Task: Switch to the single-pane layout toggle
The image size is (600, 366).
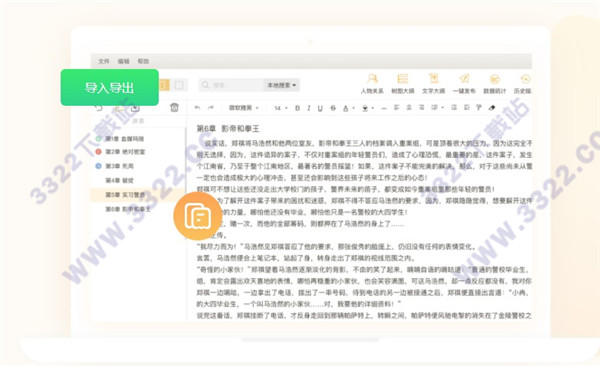Action: click(179, 85)
